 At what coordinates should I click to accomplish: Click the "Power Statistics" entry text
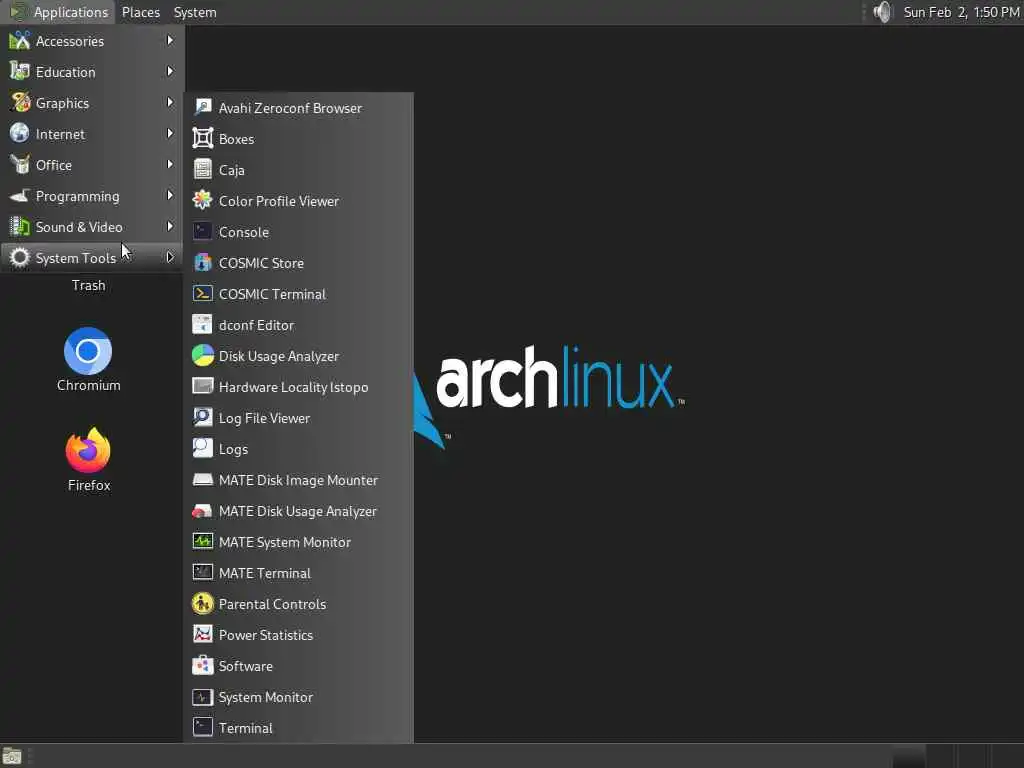click(x=266, y=635)
